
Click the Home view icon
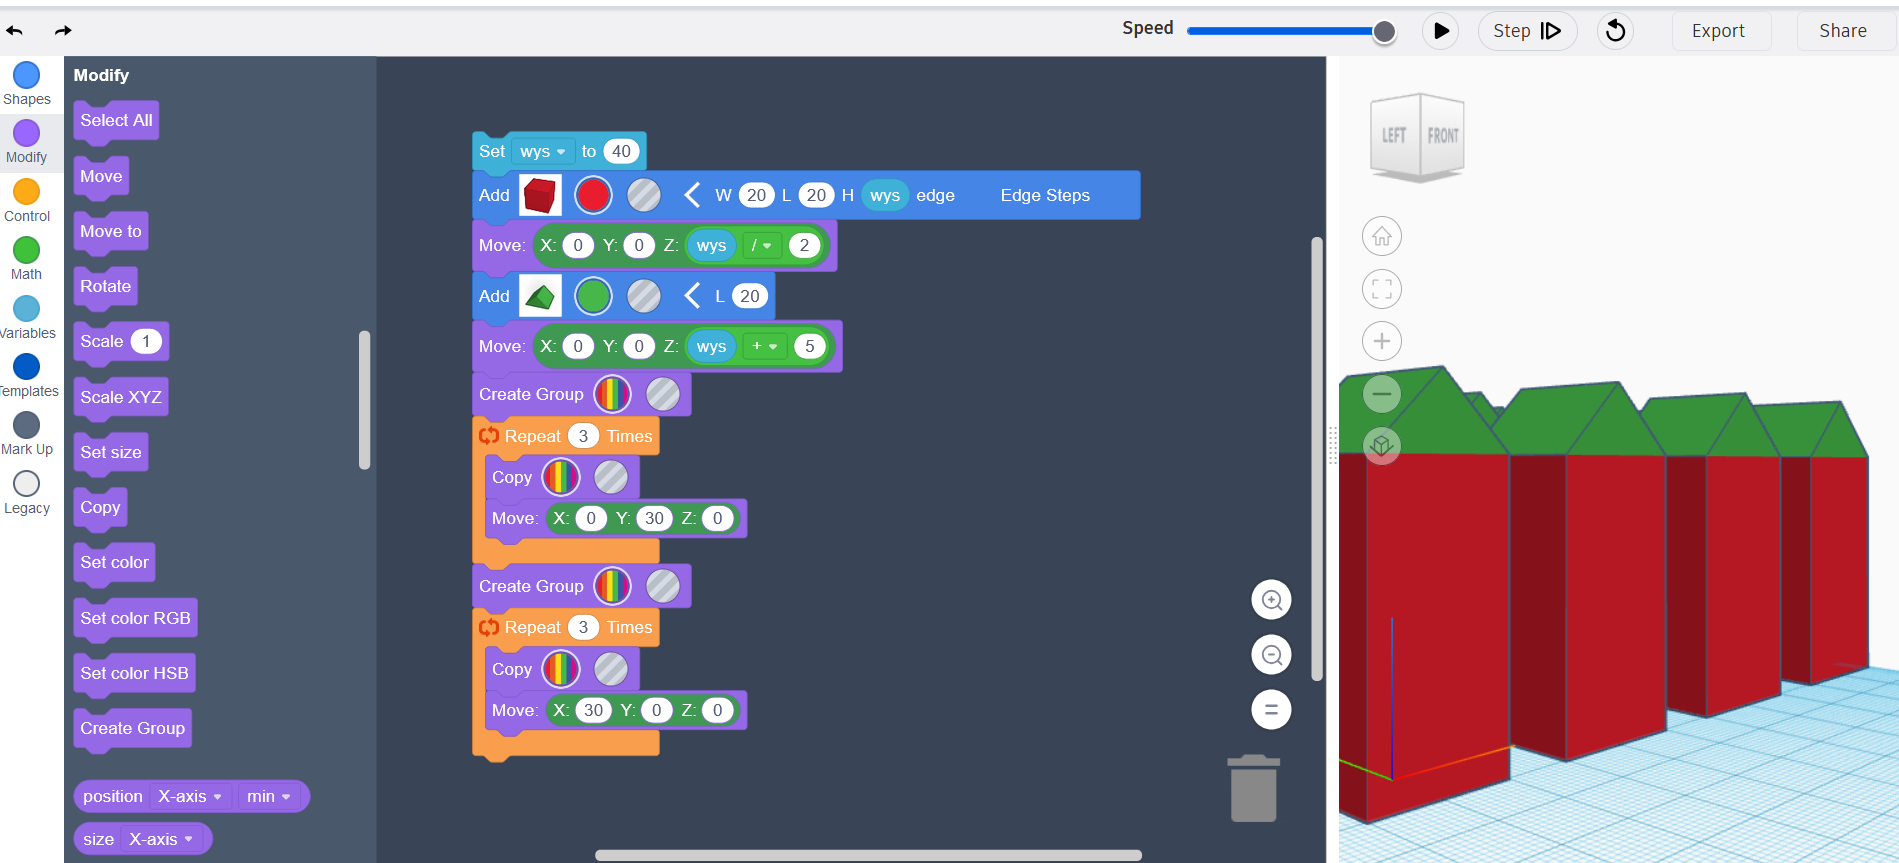pos(1382,237)
